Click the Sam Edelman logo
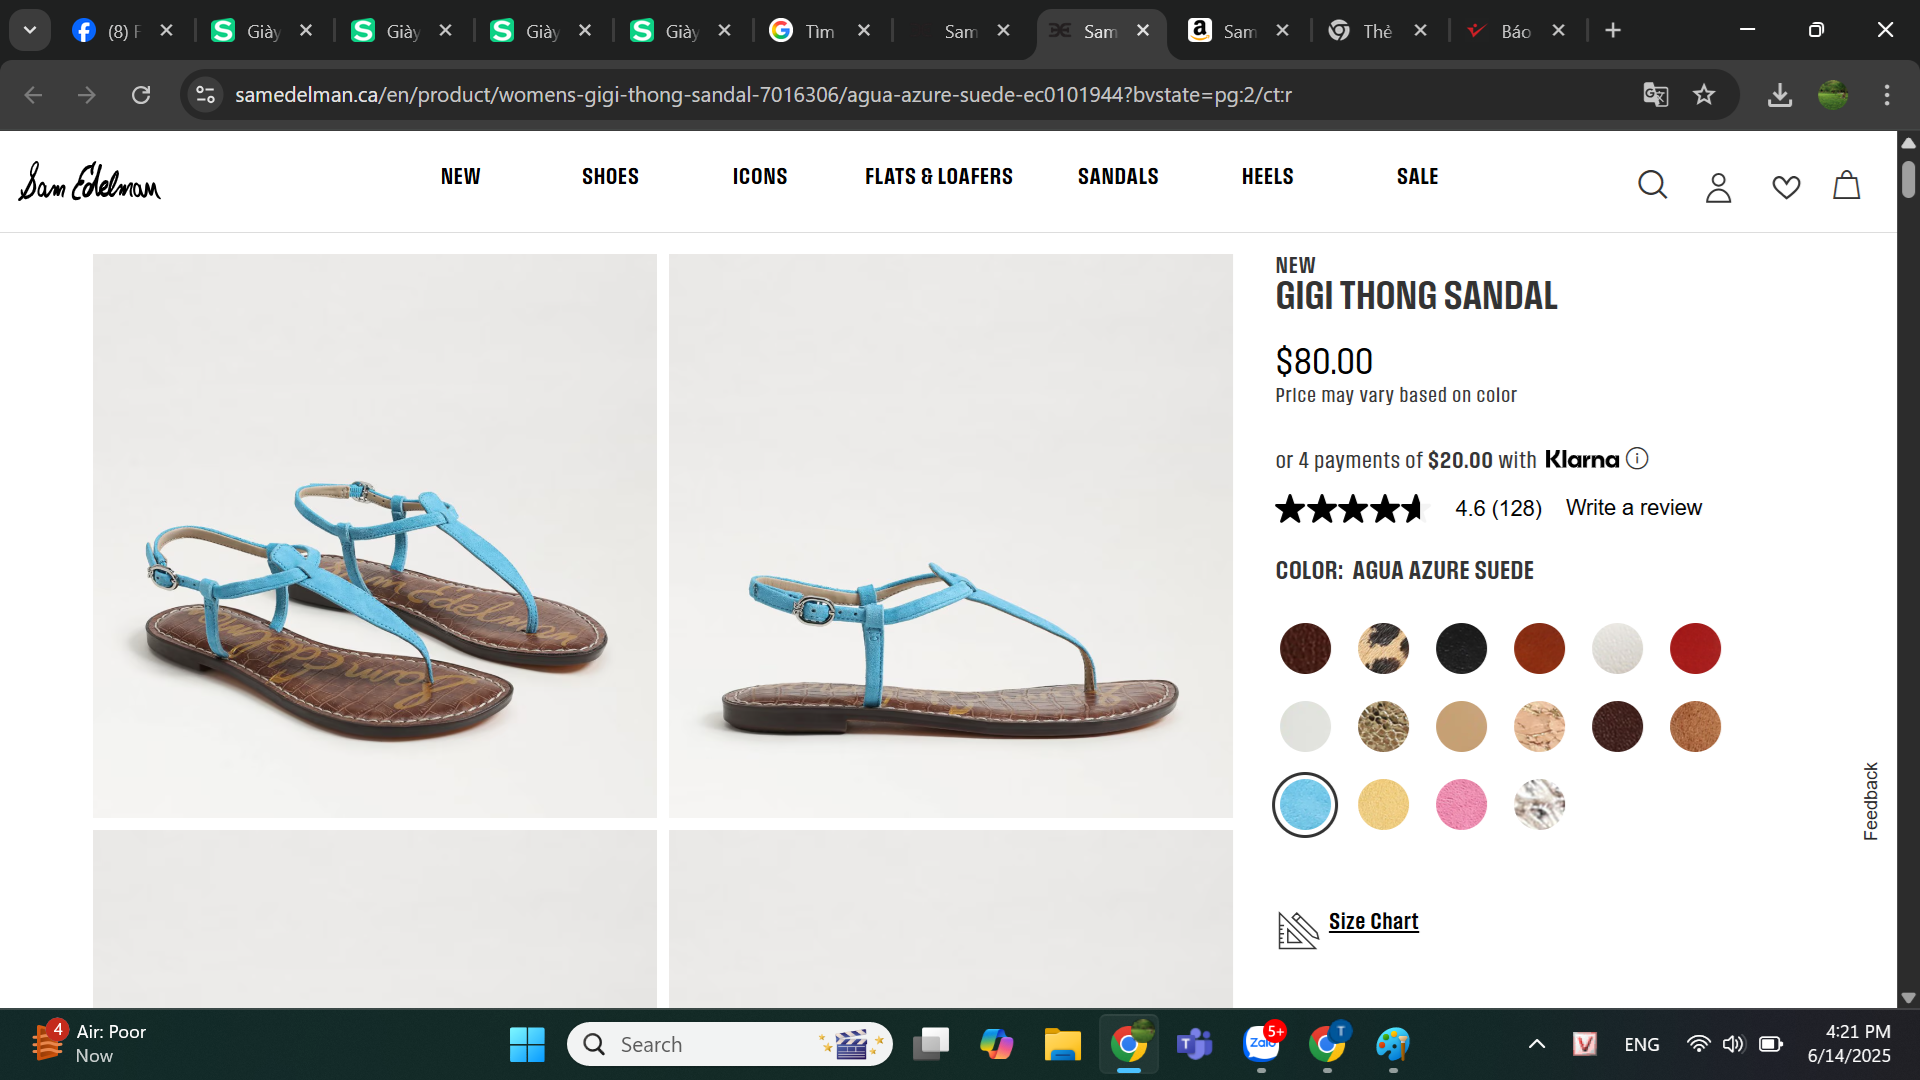 pyautogui.click(x=89, y=182)
